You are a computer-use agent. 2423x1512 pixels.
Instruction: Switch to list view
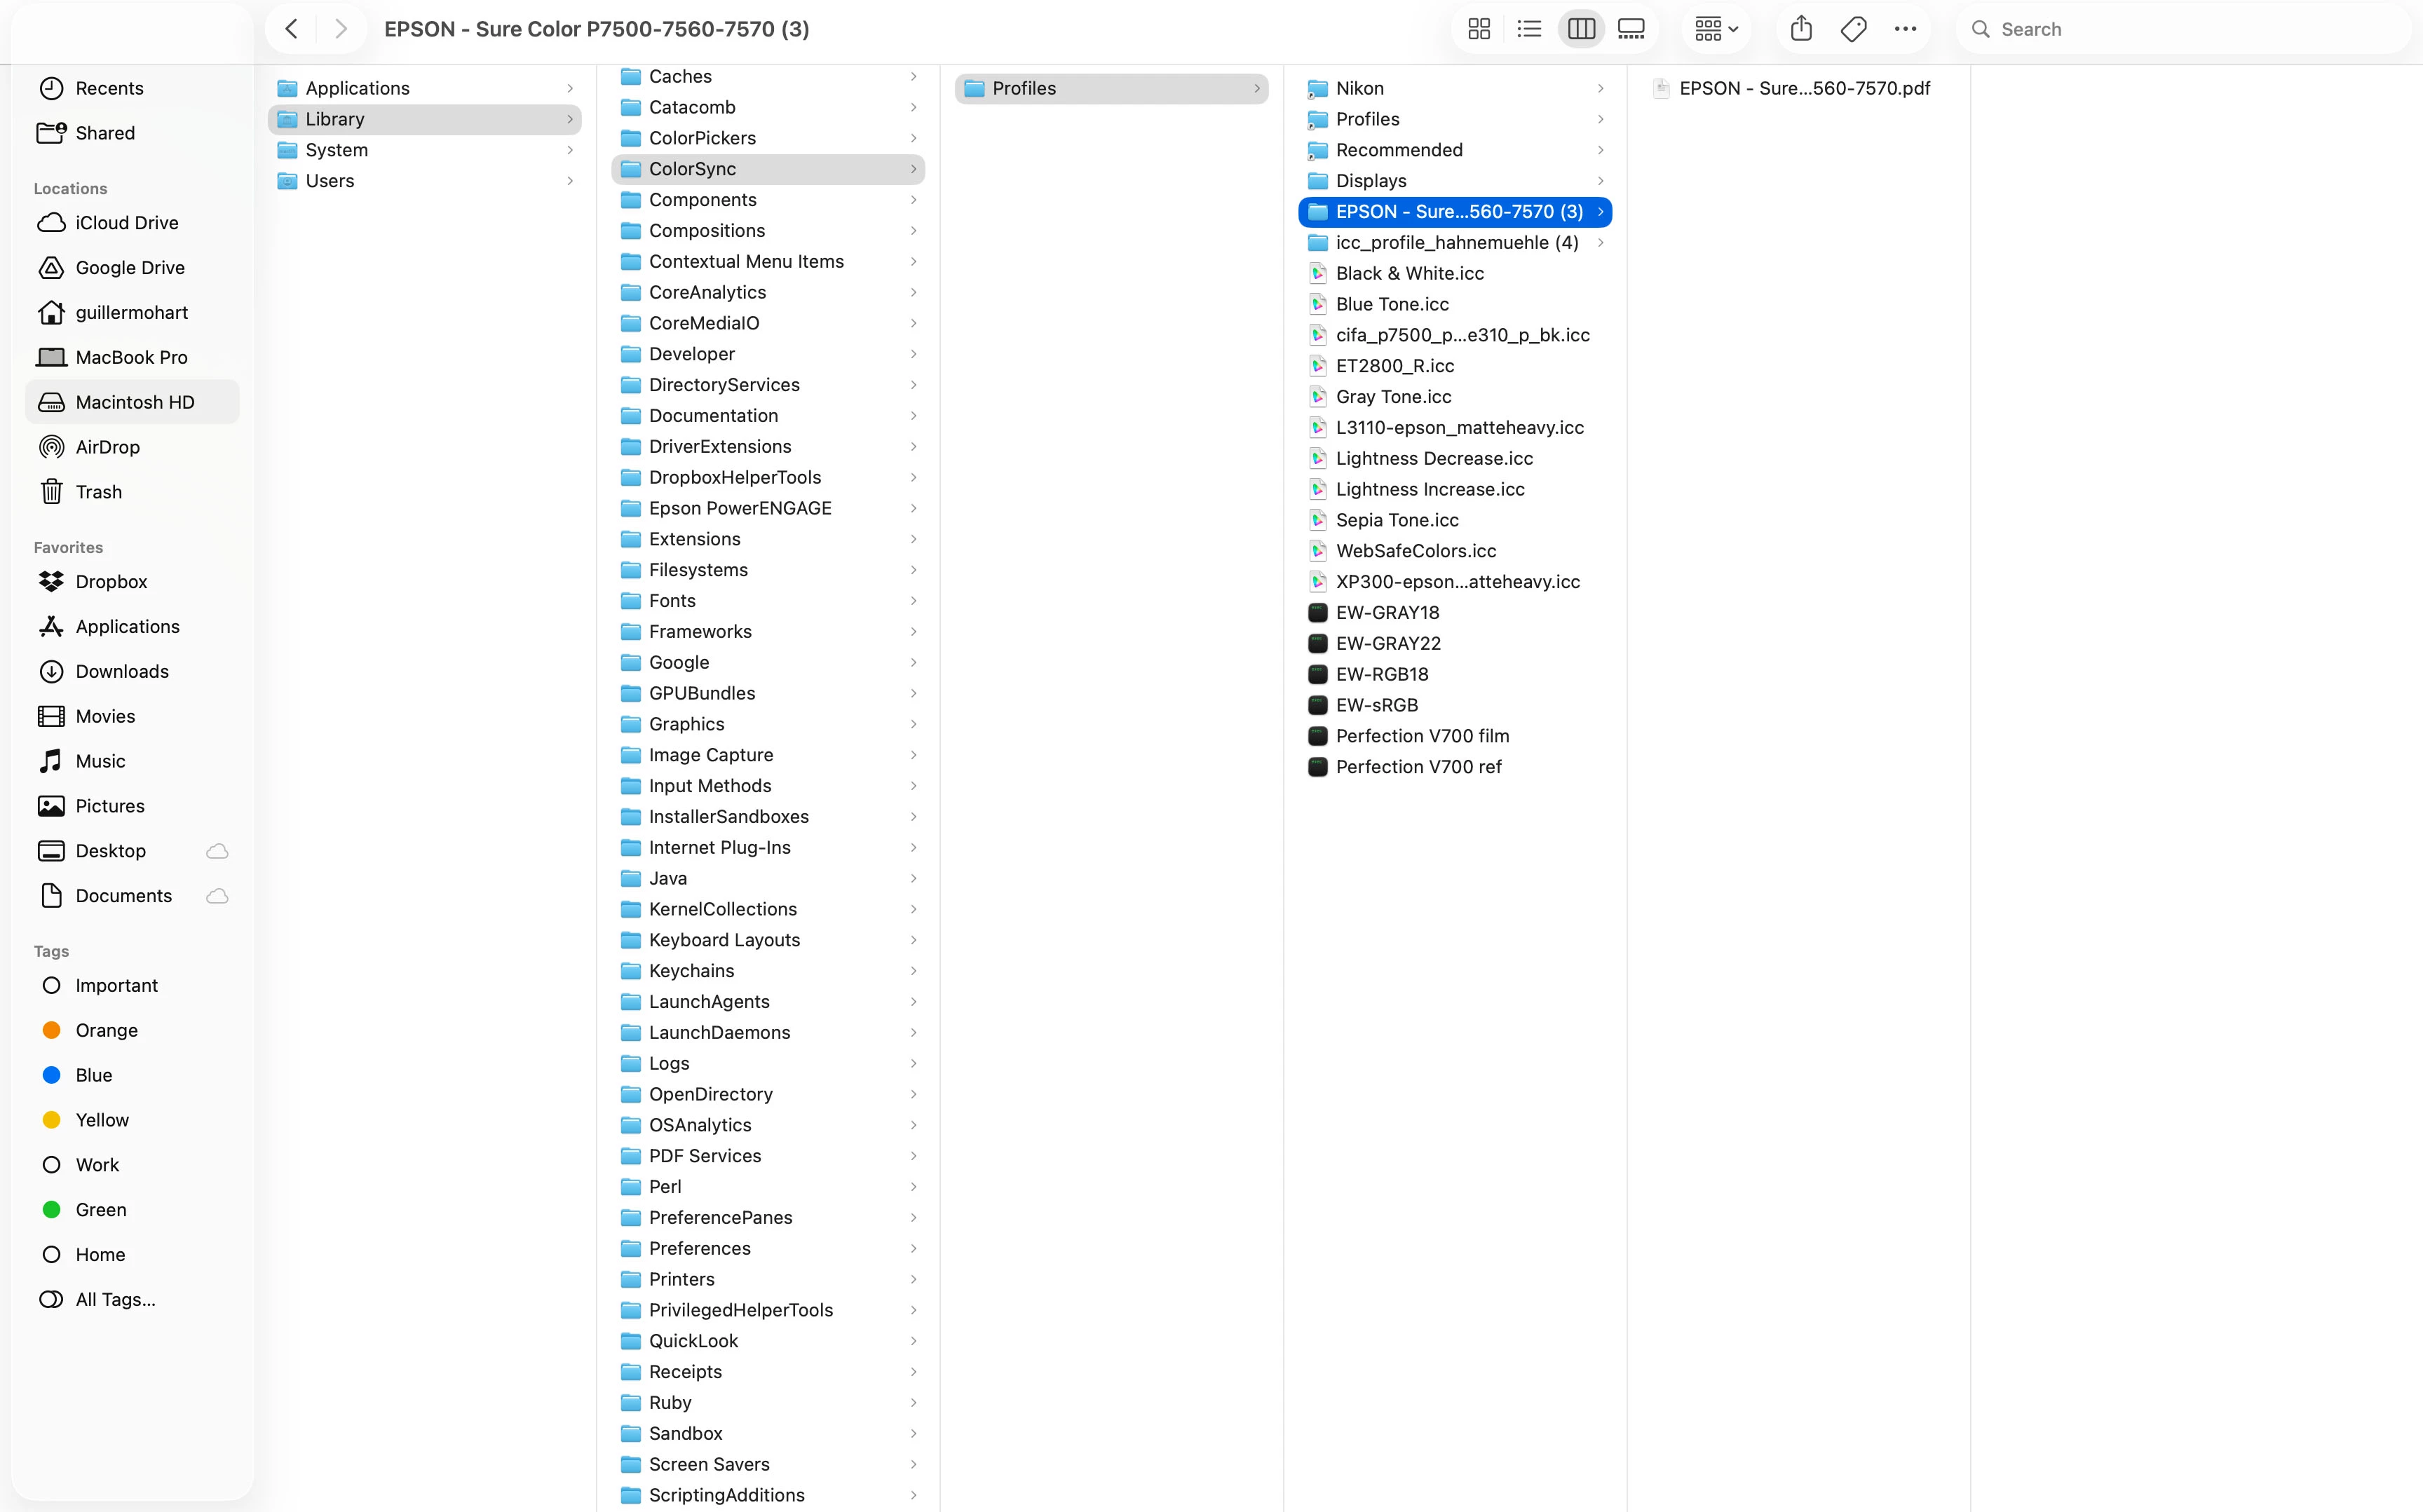(1529, 29)
